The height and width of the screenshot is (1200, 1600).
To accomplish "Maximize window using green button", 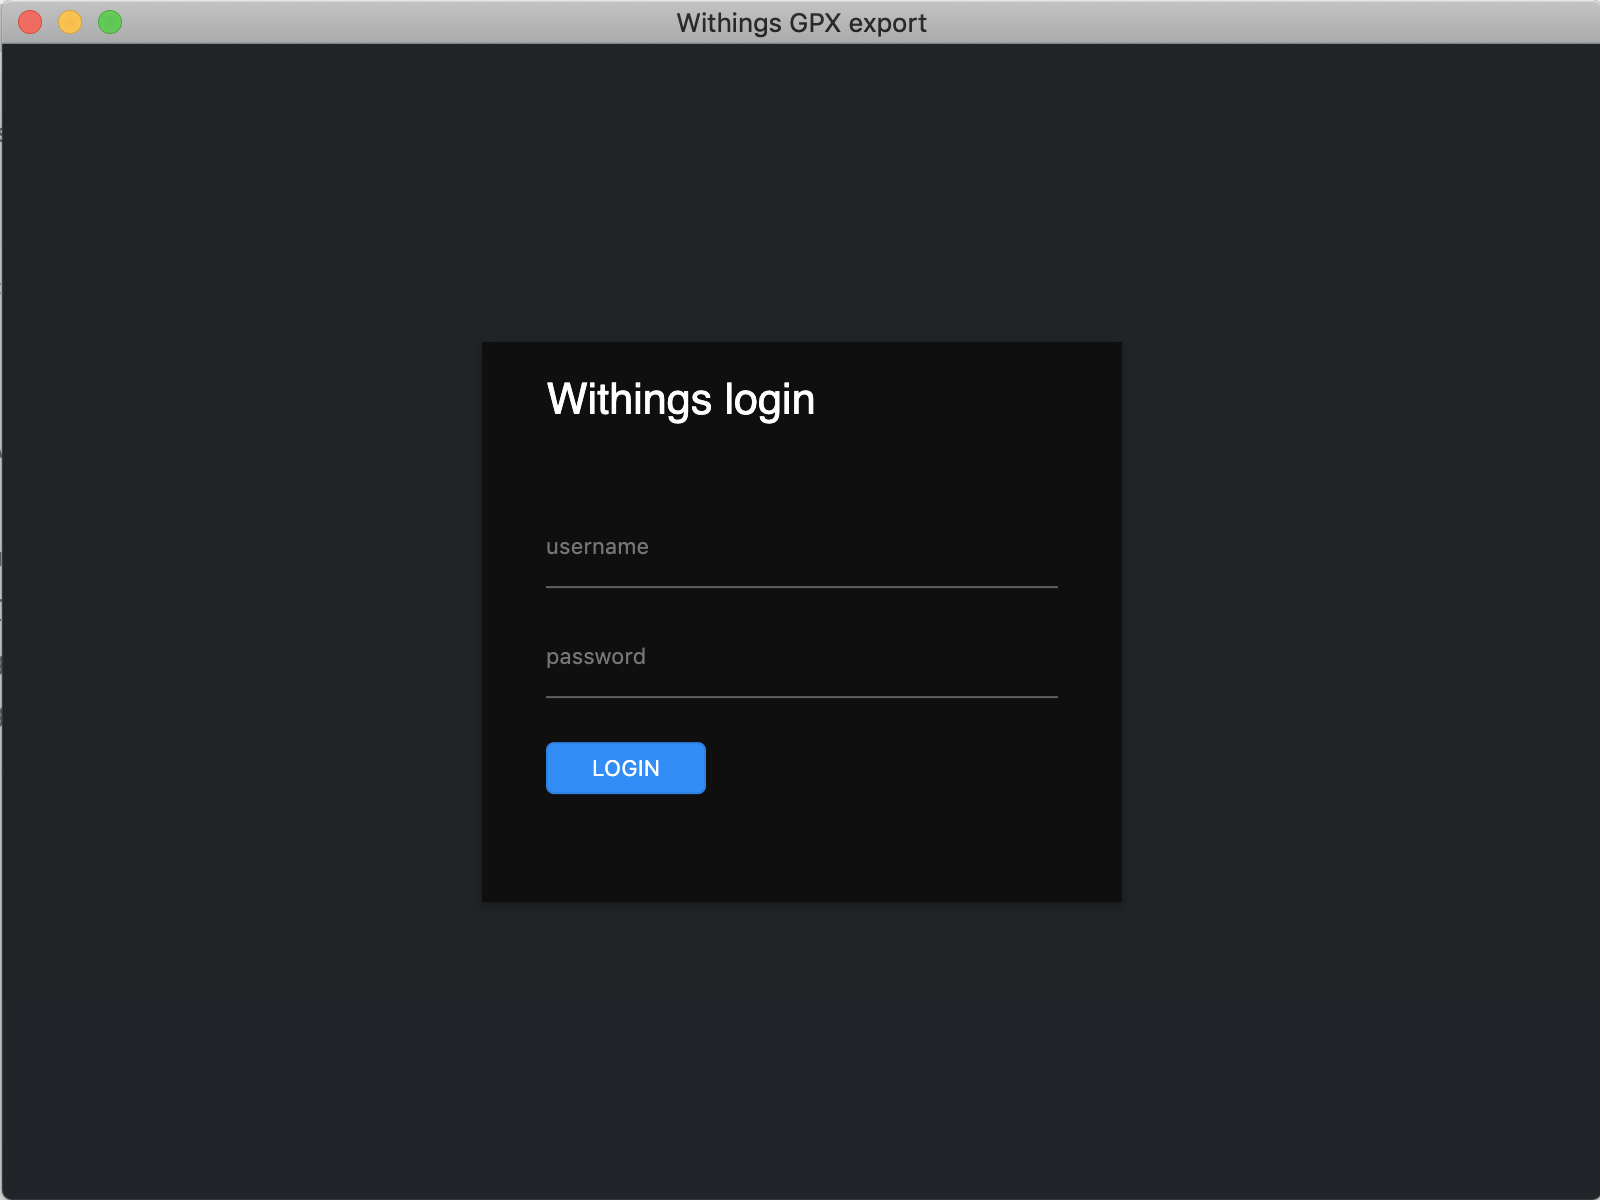I will coord(110,22).
